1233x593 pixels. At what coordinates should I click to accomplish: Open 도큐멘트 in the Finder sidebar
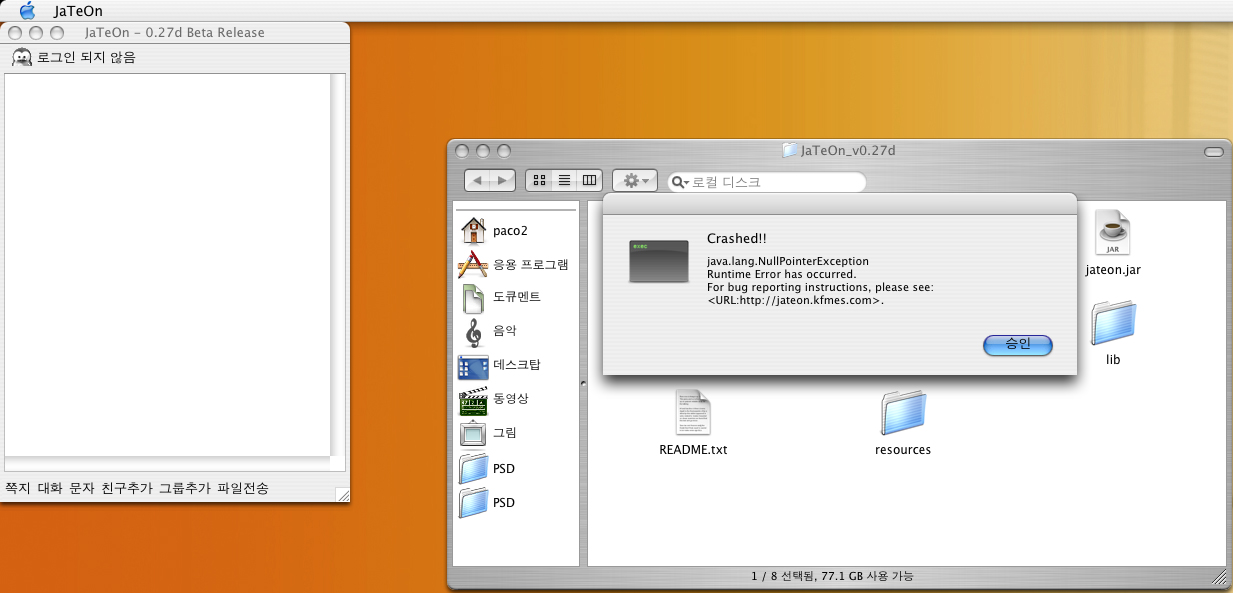(500, 298)
